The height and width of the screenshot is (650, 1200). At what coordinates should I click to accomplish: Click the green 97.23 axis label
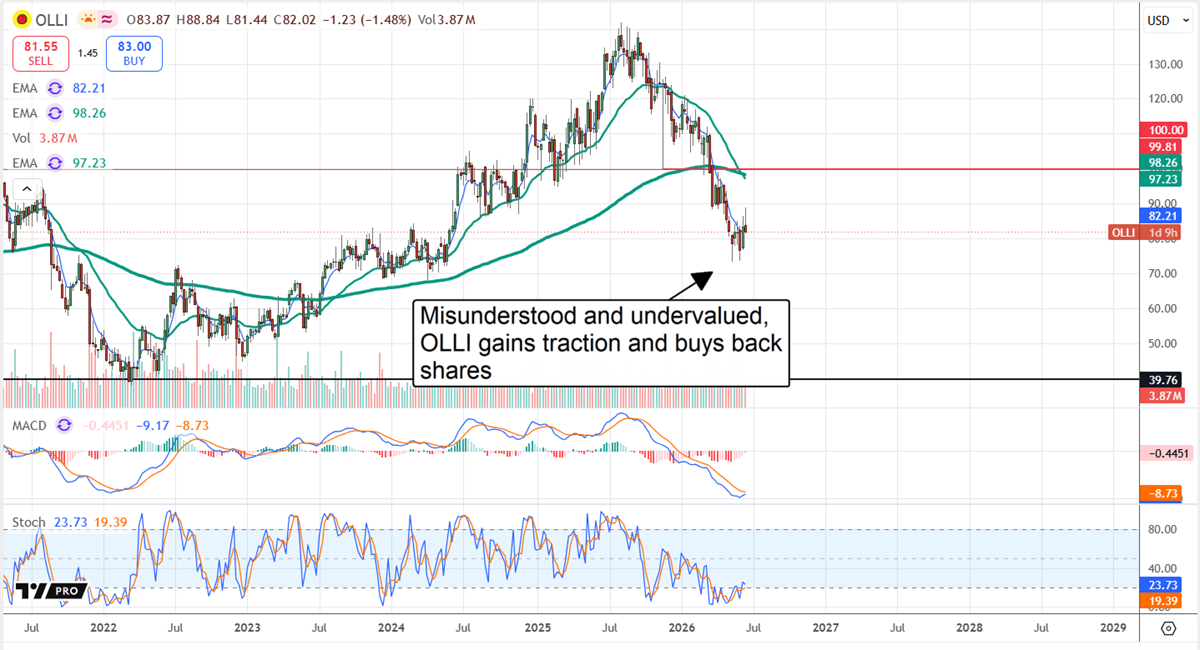(1163, 178)
